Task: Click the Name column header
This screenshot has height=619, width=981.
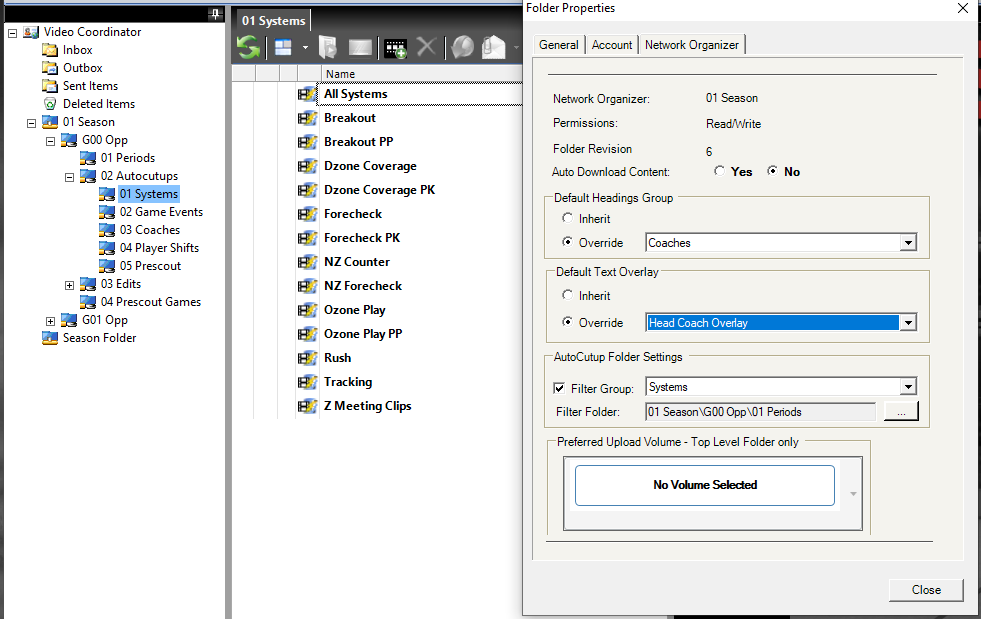Action: click(x=422, y=74)
